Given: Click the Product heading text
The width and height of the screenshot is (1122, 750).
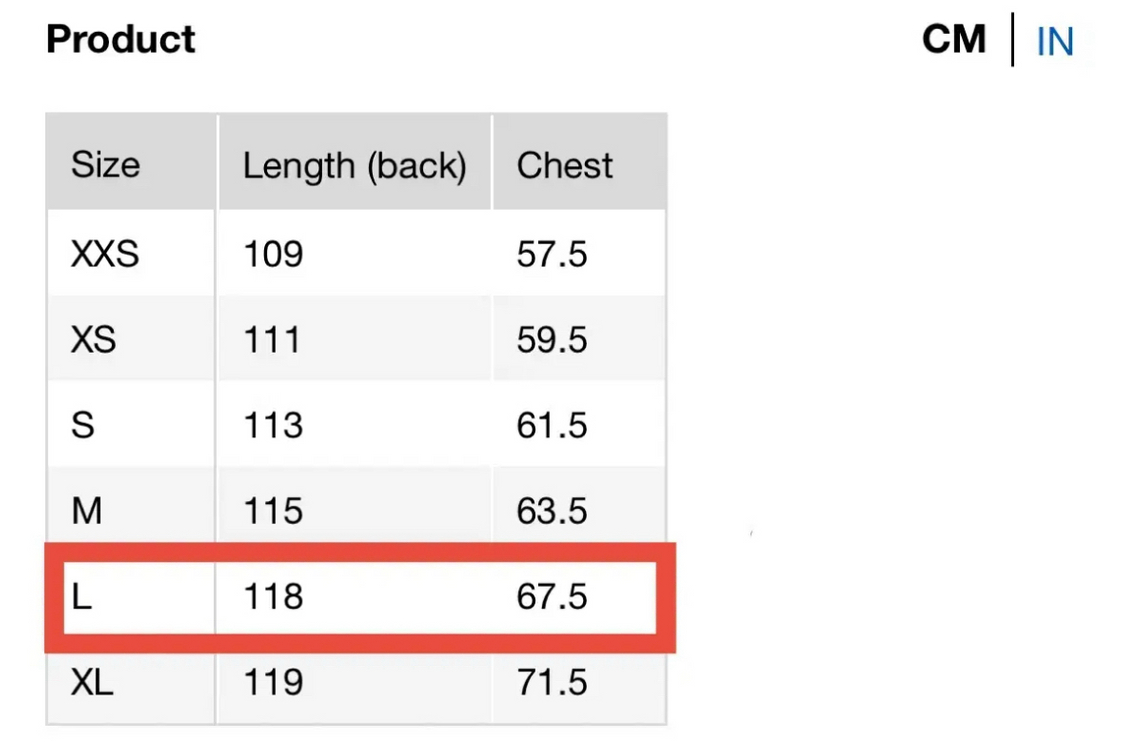Looking at the screenshot, I should pyautogui.click(x=121, y=40).
